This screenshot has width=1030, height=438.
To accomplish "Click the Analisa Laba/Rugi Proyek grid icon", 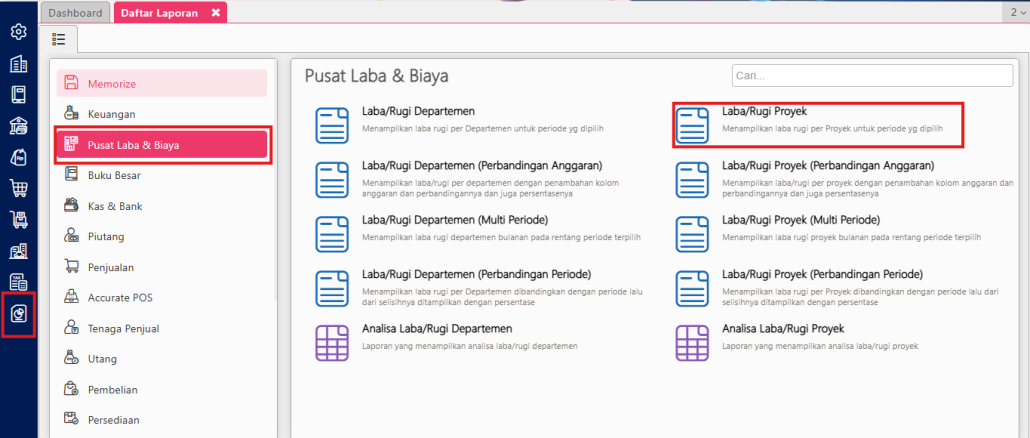I will (691, 343).
